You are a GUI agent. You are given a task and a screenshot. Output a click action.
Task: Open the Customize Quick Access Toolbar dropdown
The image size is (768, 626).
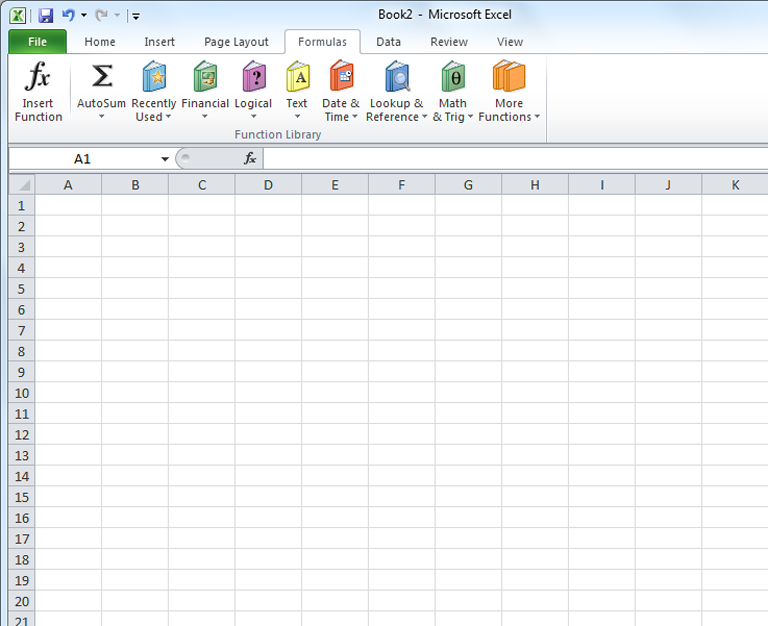136,16
